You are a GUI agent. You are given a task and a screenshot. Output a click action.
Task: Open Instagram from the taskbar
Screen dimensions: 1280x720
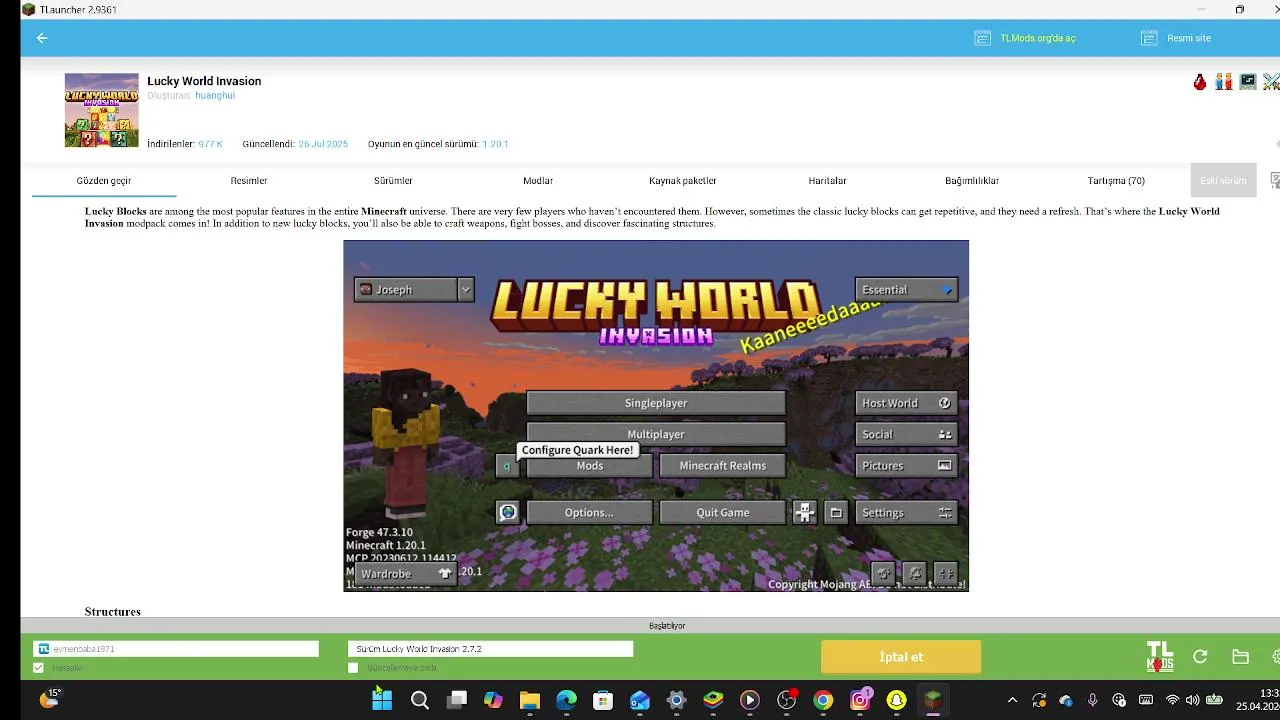pyautogui.click(x=860, y=700)
